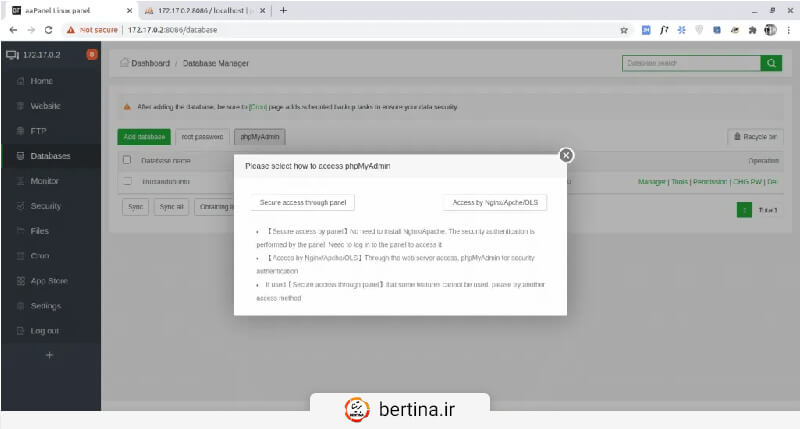Click the green page 1 pagination button
800x429 pixels.
coord(744,210)
